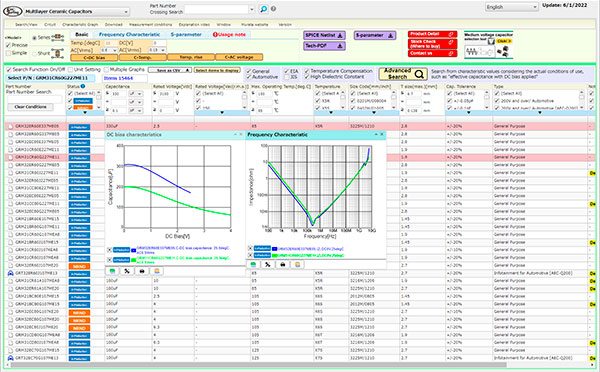Expand the Cap. Tolerance filter list
Viewport: 600px width, 372px height.
[x=469, y=113]
